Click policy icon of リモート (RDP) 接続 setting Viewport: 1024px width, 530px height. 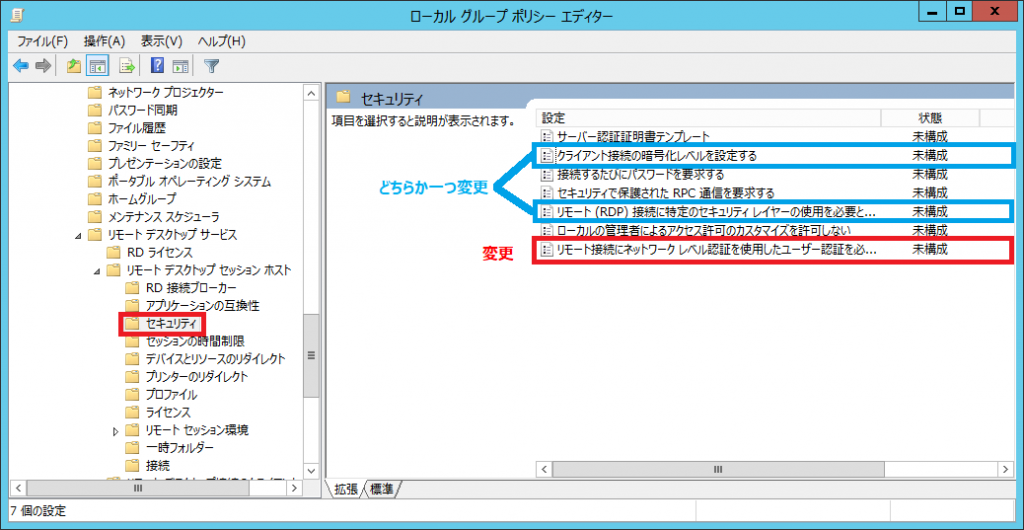click(547, 211)
